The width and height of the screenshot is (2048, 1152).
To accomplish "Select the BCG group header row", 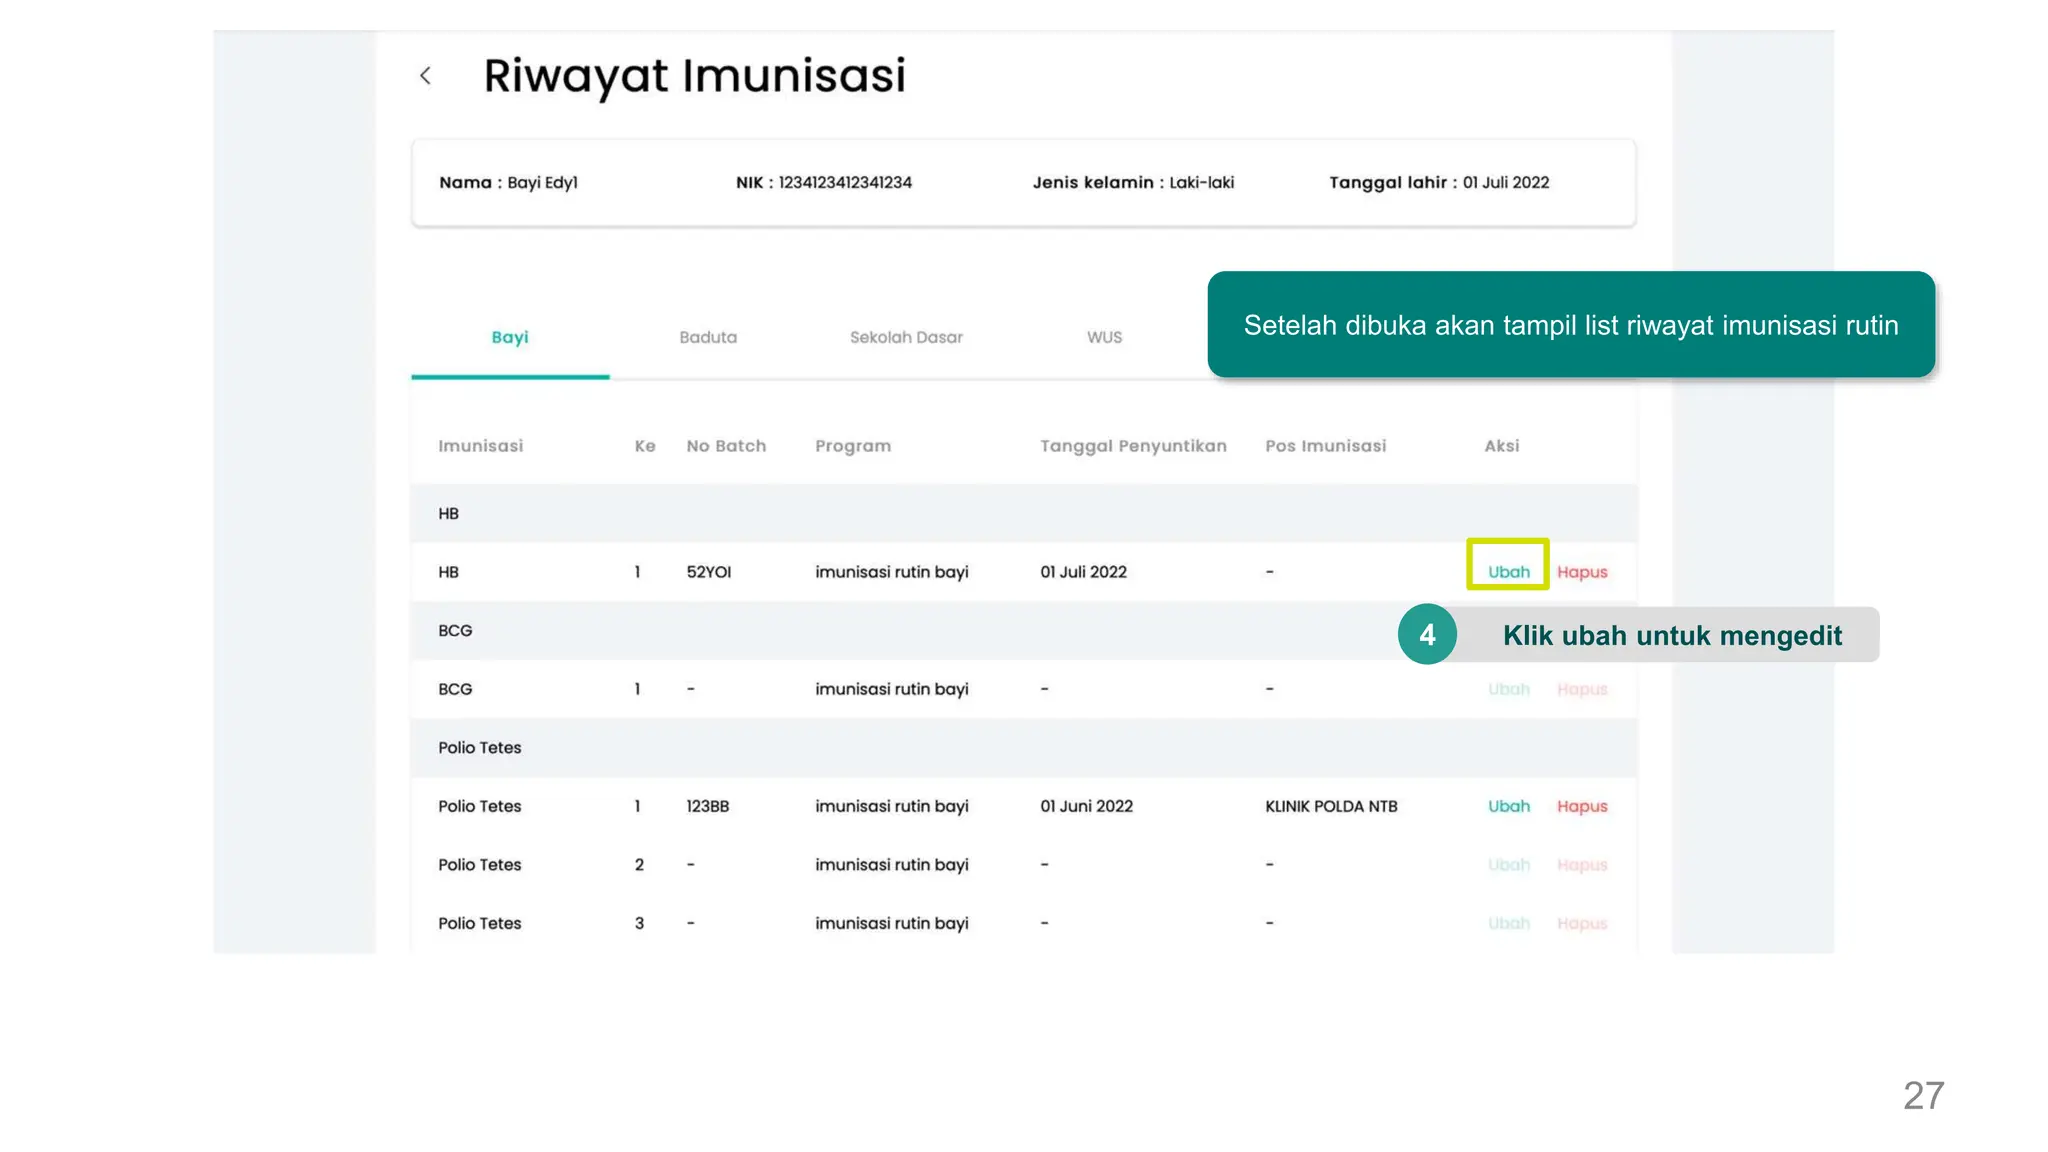I will coord(1024,630).
